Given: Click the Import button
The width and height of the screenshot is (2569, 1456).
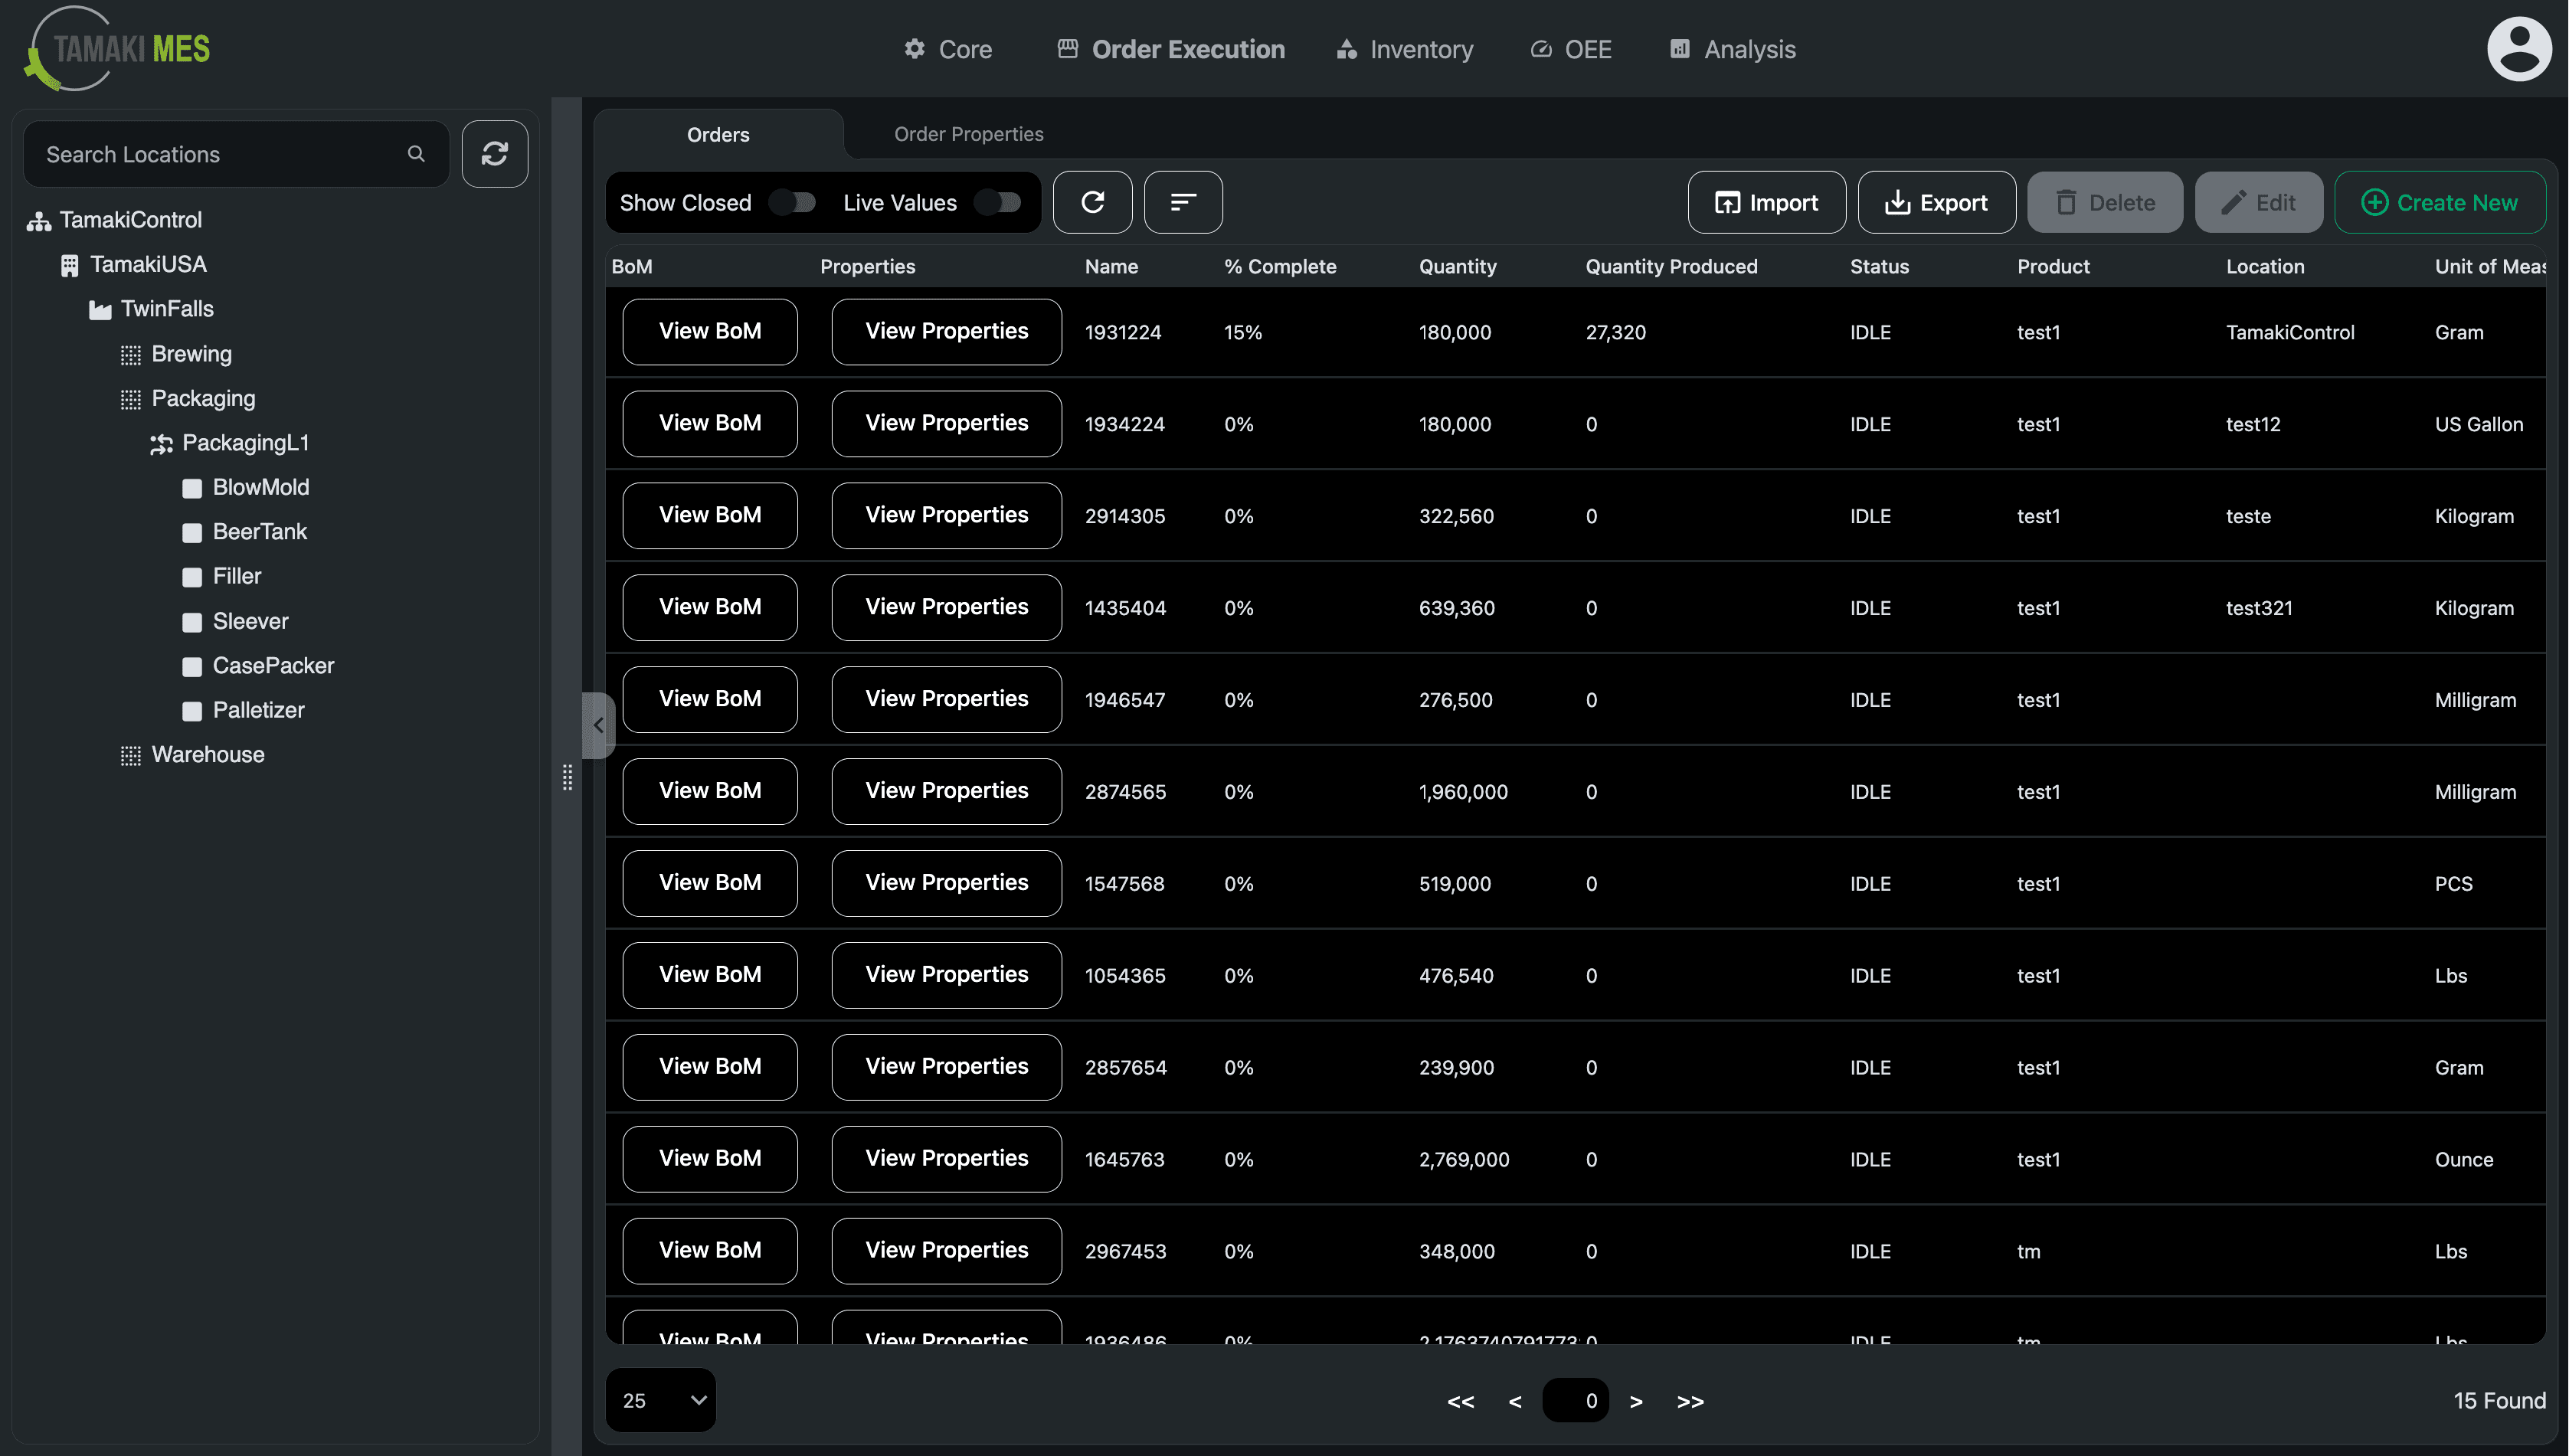Looking at the screenshot, I should 1766,202.
